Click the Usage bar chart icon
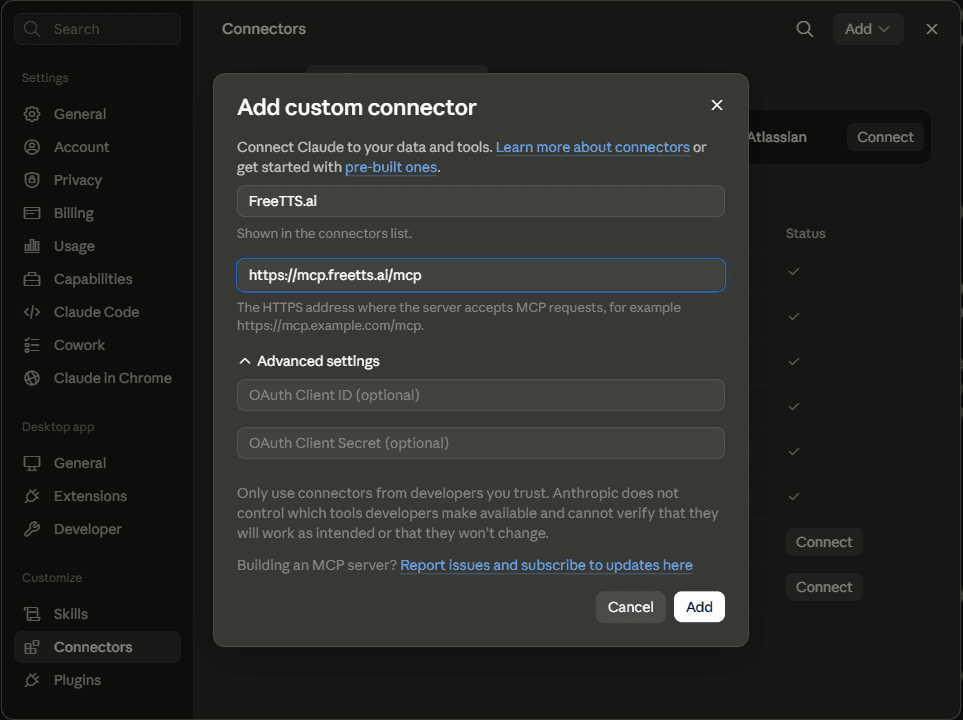963x720 pixels. coord(32,246)
